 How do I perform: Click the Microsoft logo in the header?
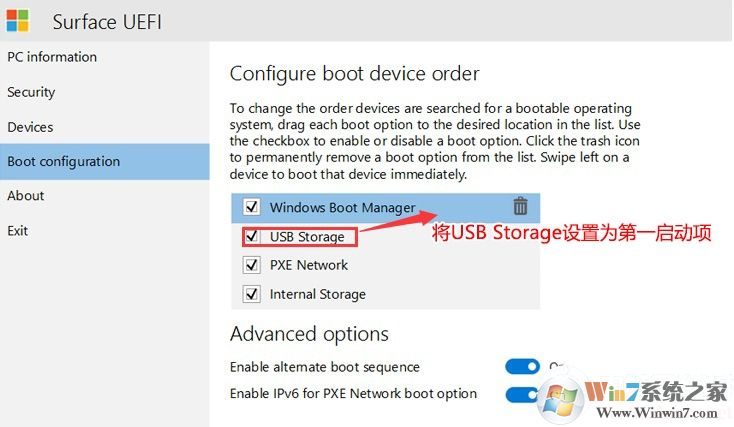17,20
